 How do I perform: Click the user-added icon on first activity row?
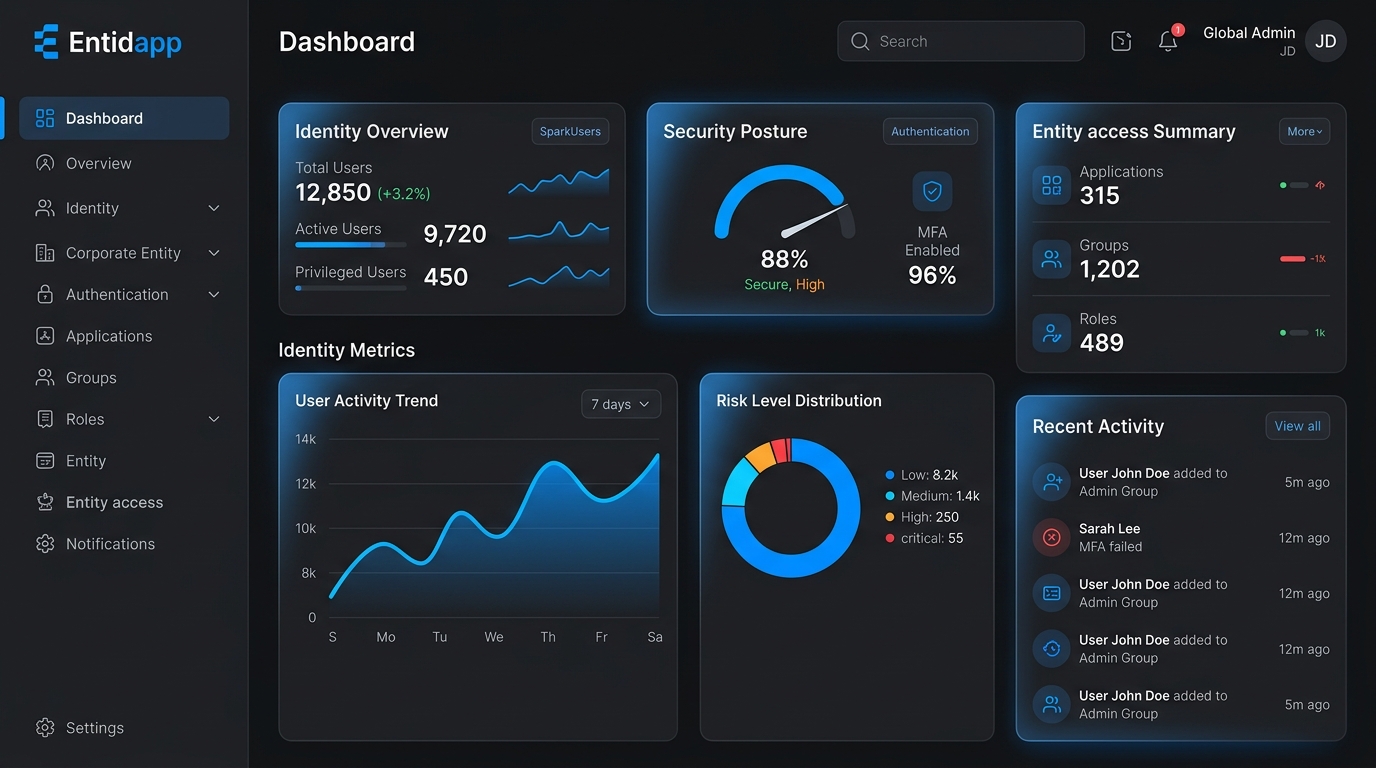[x=1052, y=482]
